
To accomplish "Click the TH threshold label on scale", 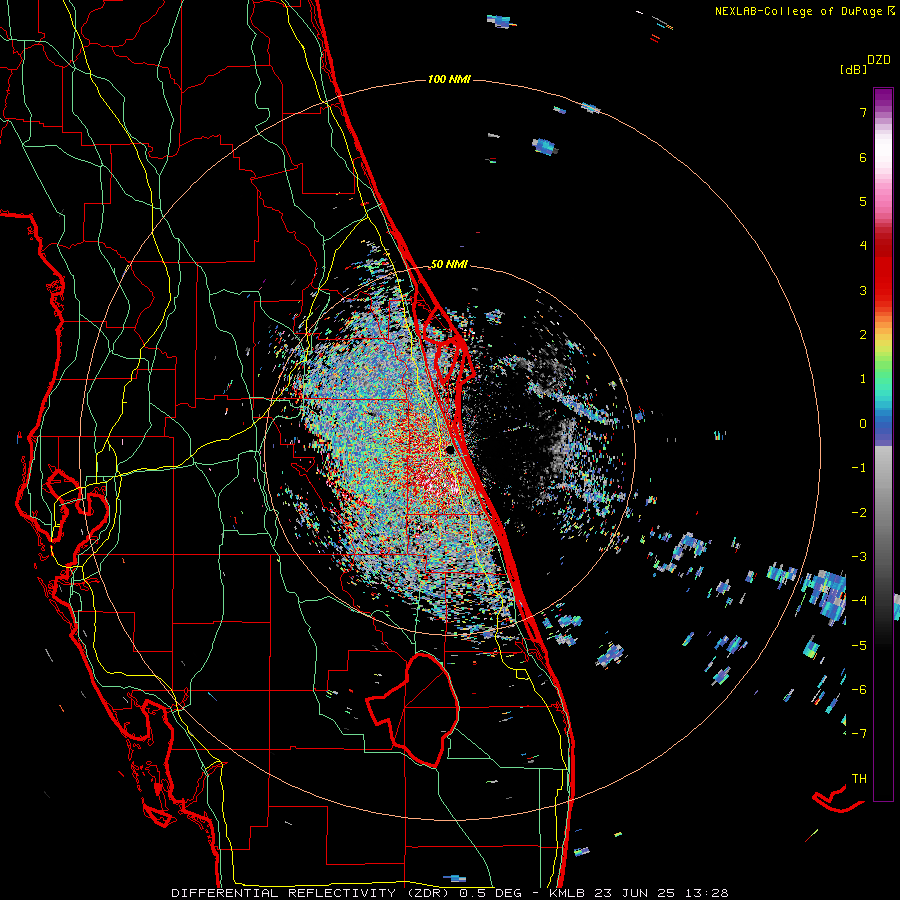I will click(x=859, y=779).
